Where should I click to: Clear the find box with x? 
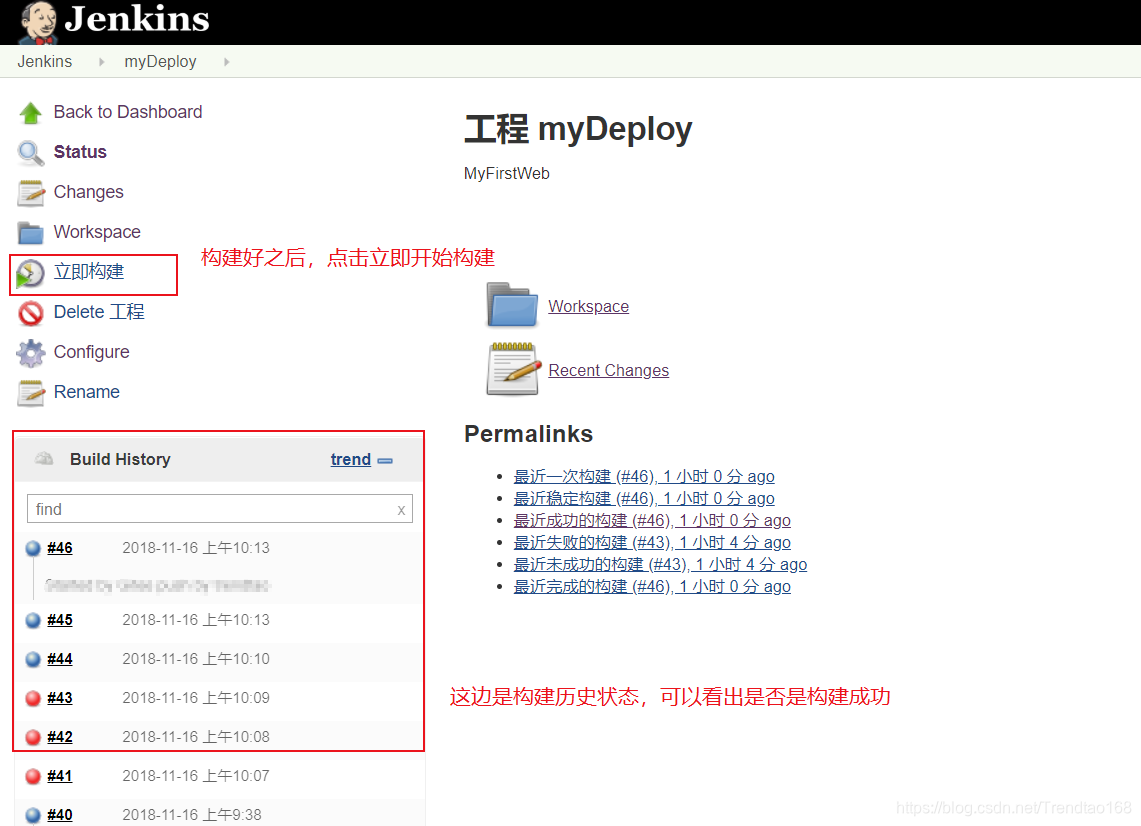click(x=401, y=510)
